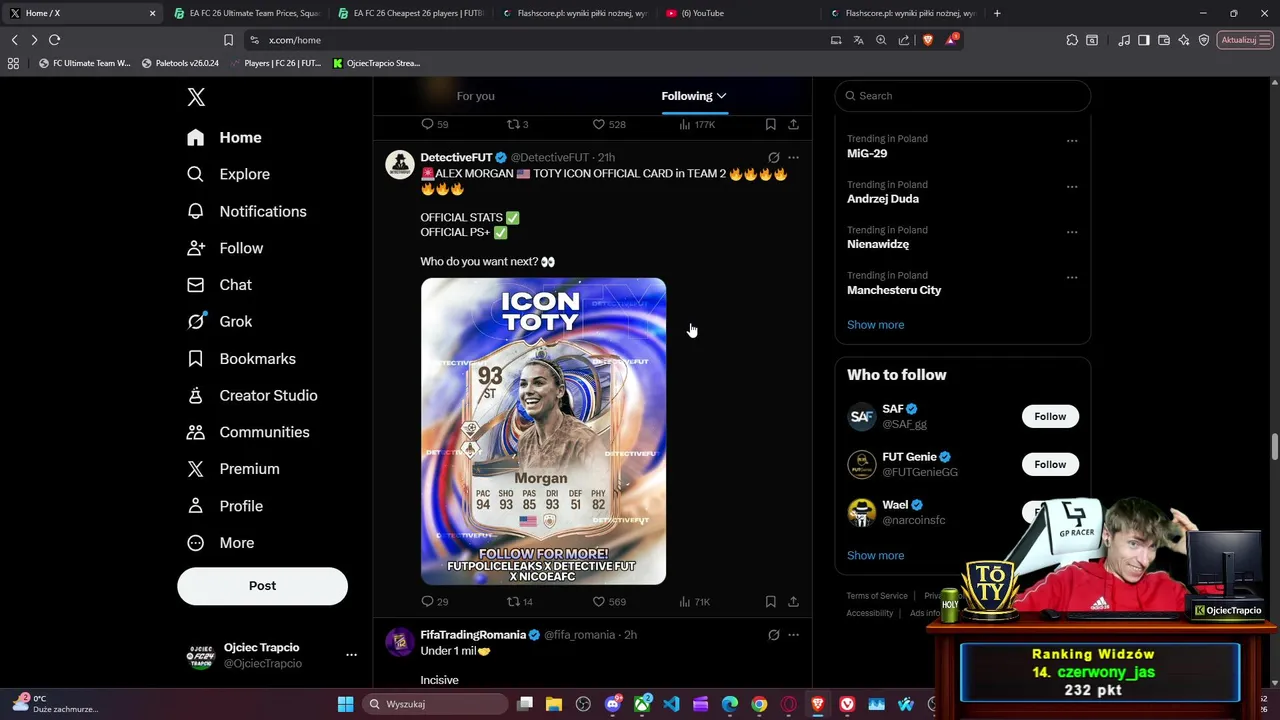Click the Post button
The height and width of the screenshot is (720, 1280).
coord(262,586)
